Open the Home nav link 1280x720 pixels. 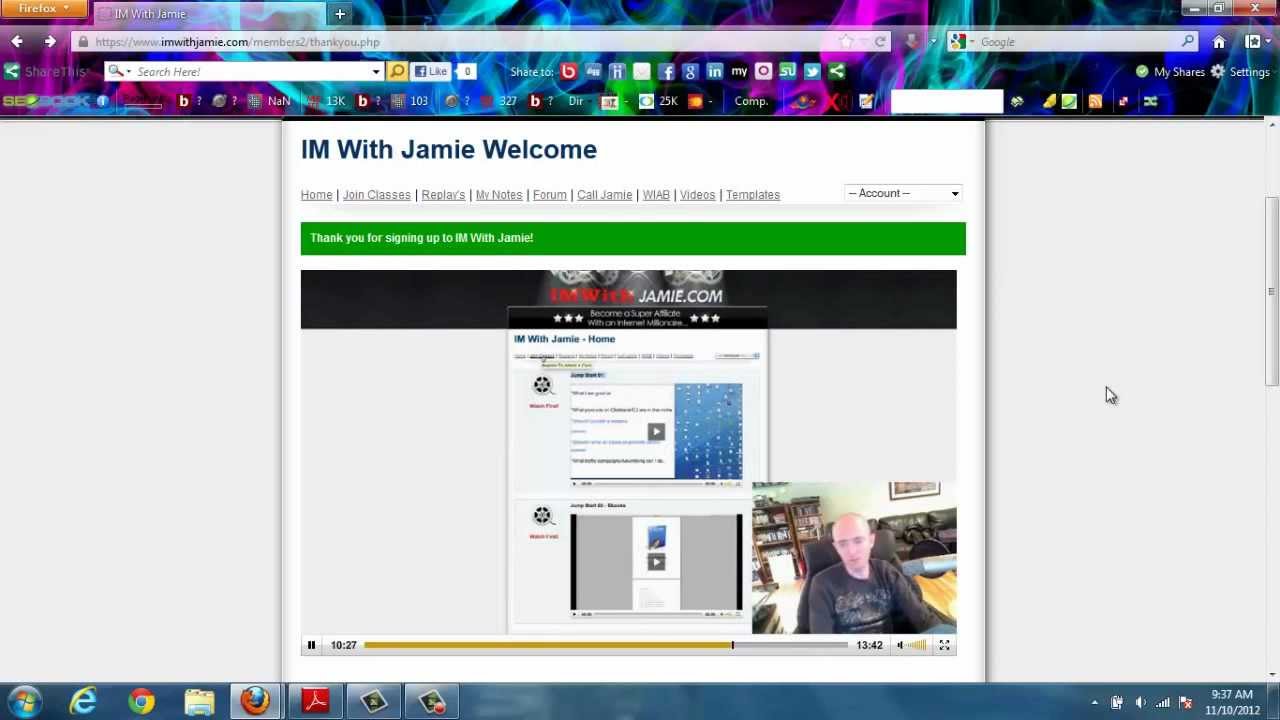coord(316,195)
